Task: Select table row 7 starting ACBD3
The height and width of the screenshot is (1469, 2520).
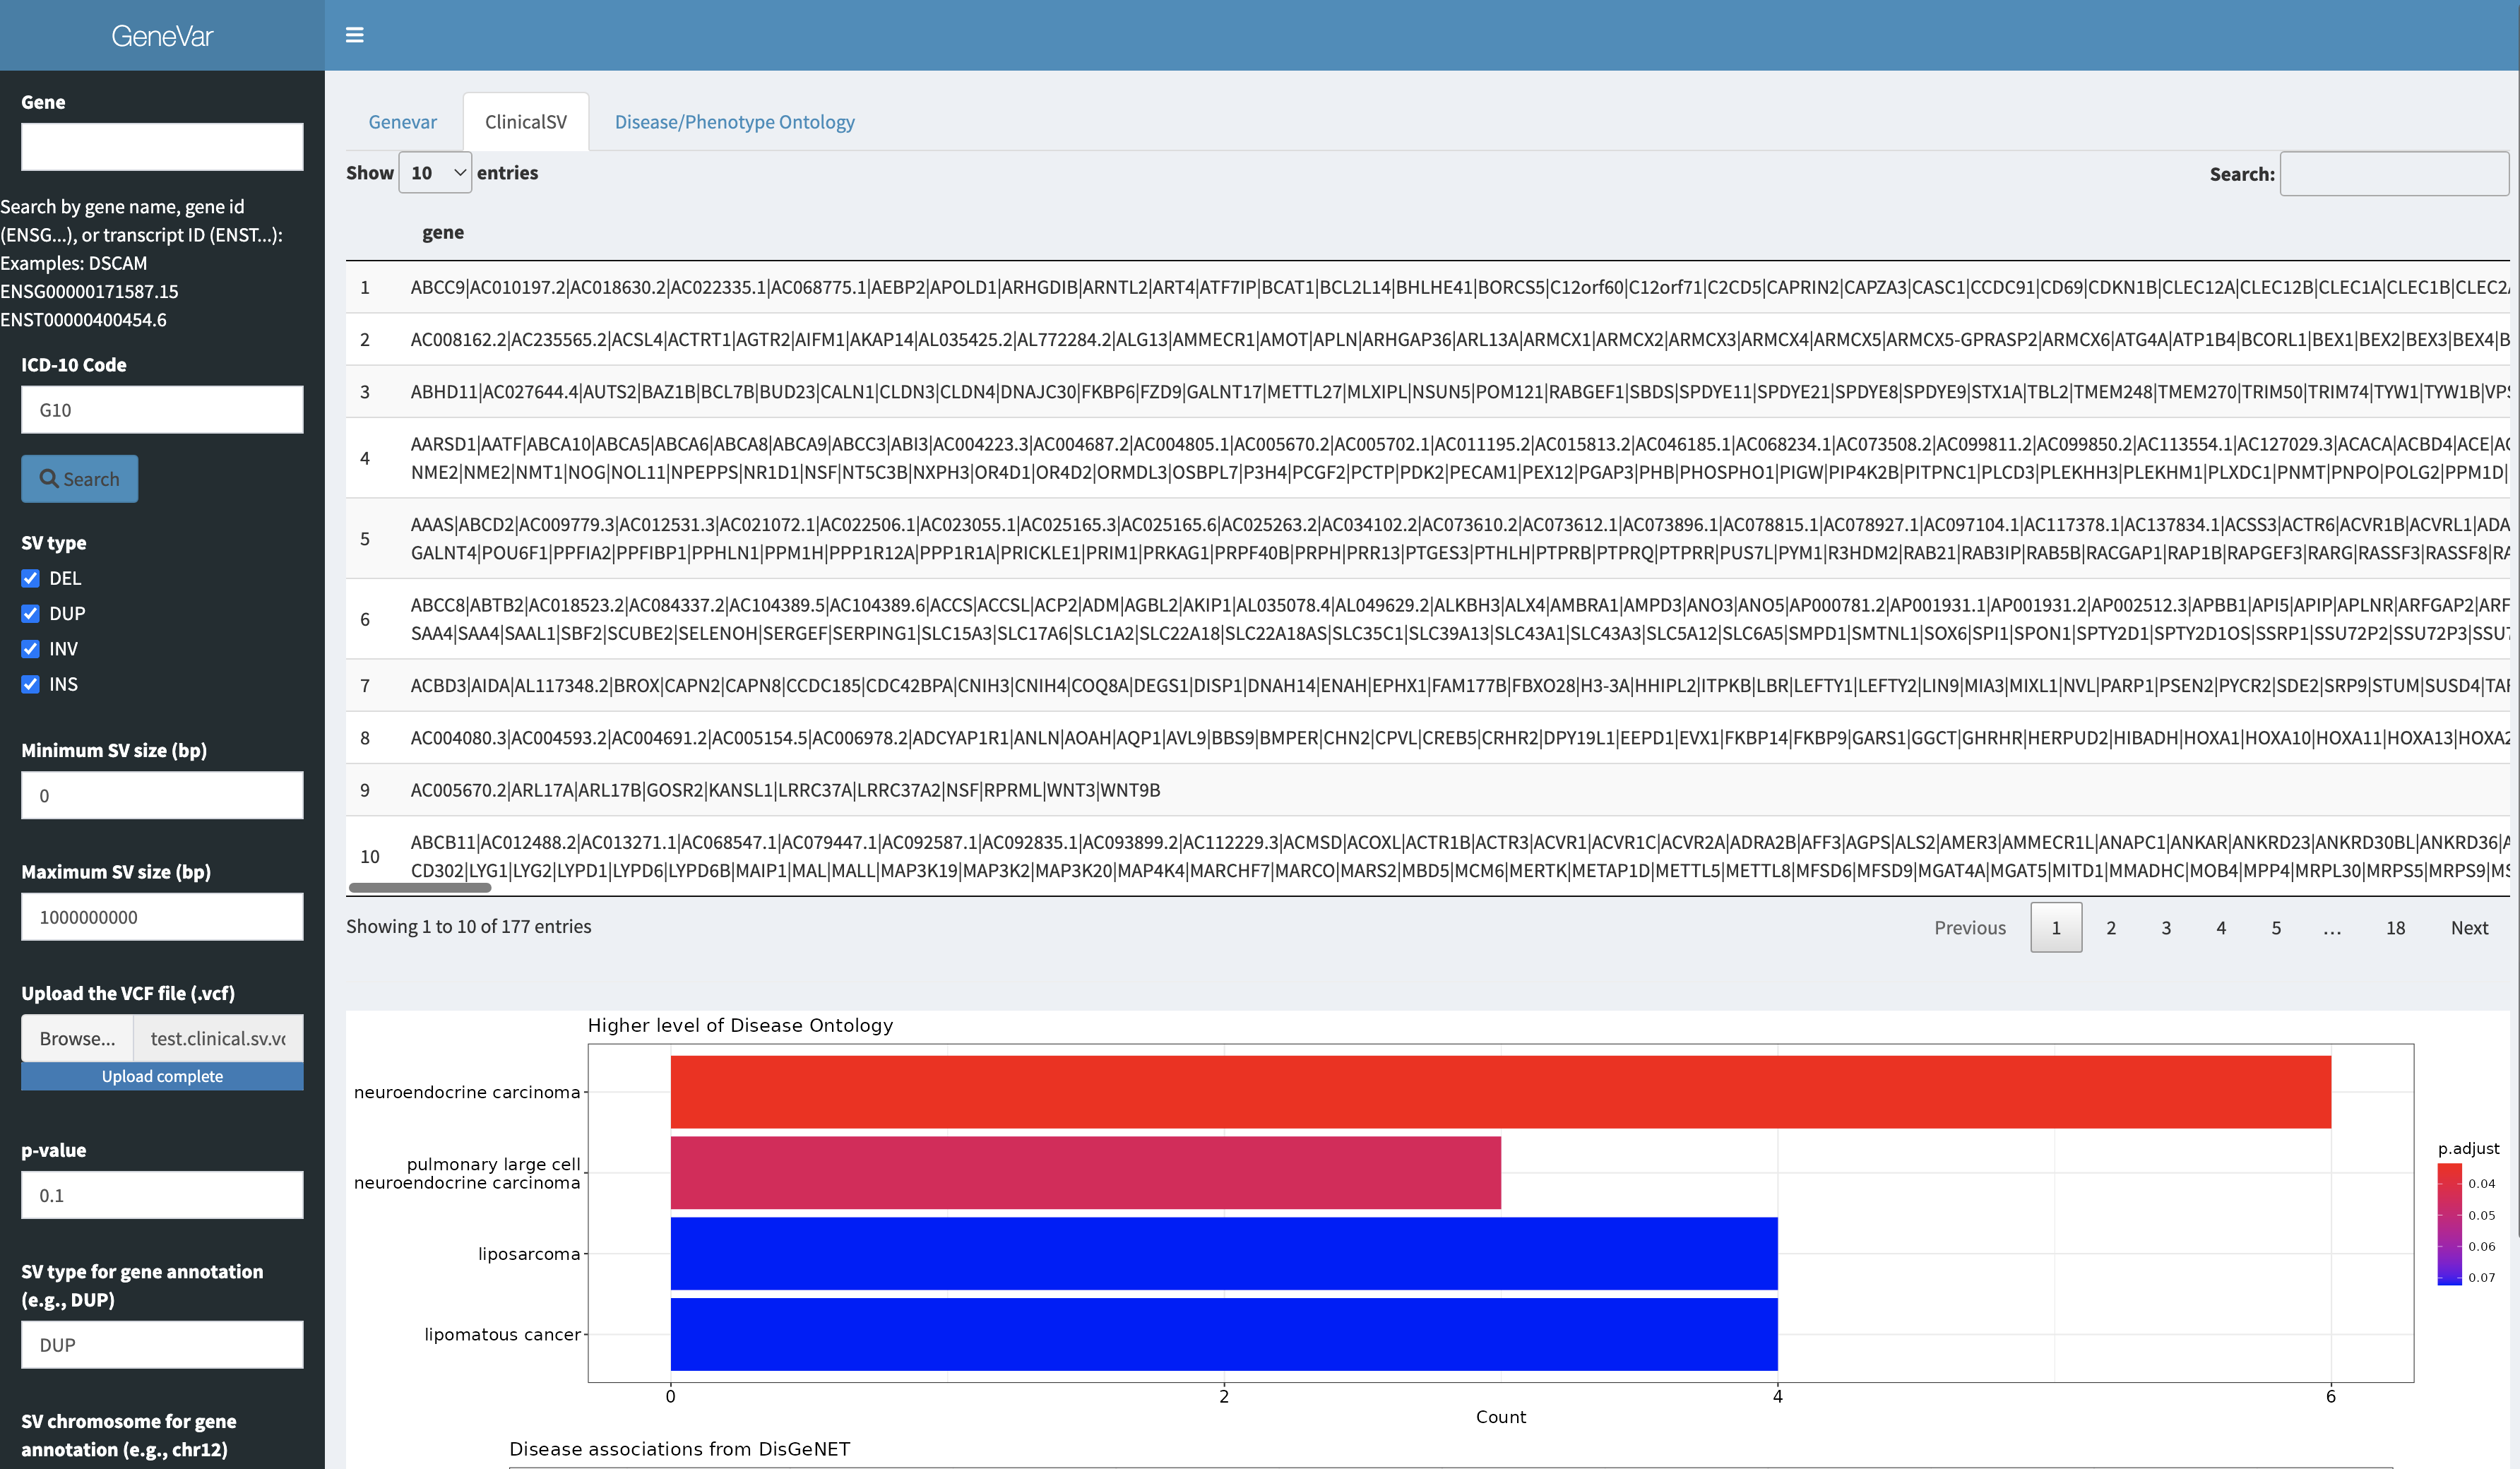Action: [1427, 685]
